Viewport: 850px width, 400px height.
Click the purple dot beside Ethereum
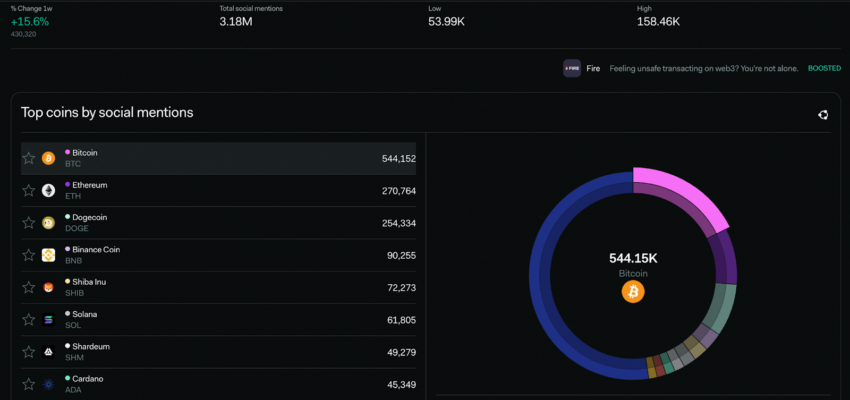point(68,185)
